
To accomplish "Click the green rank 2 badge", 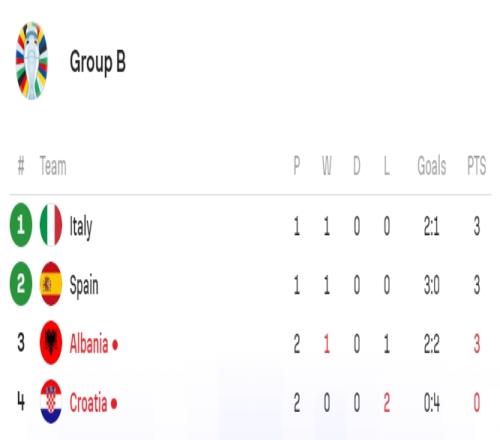I will tap(21, 284).
